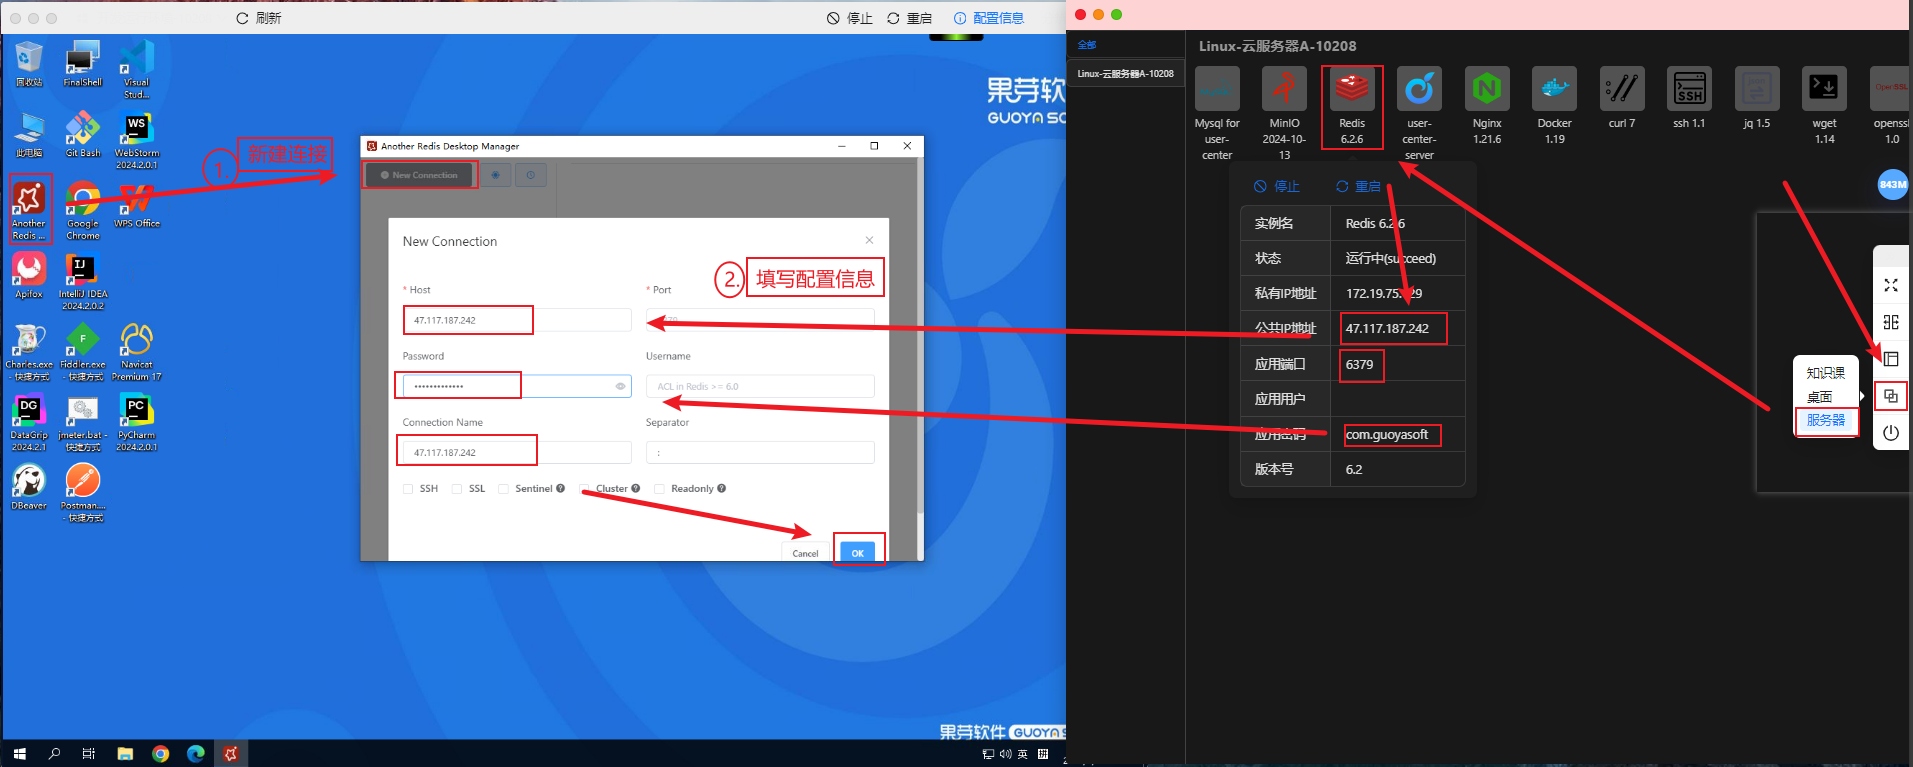Click the window-switch icon in side toolbar
The image size is (1913, 767).
point(1891,396)
